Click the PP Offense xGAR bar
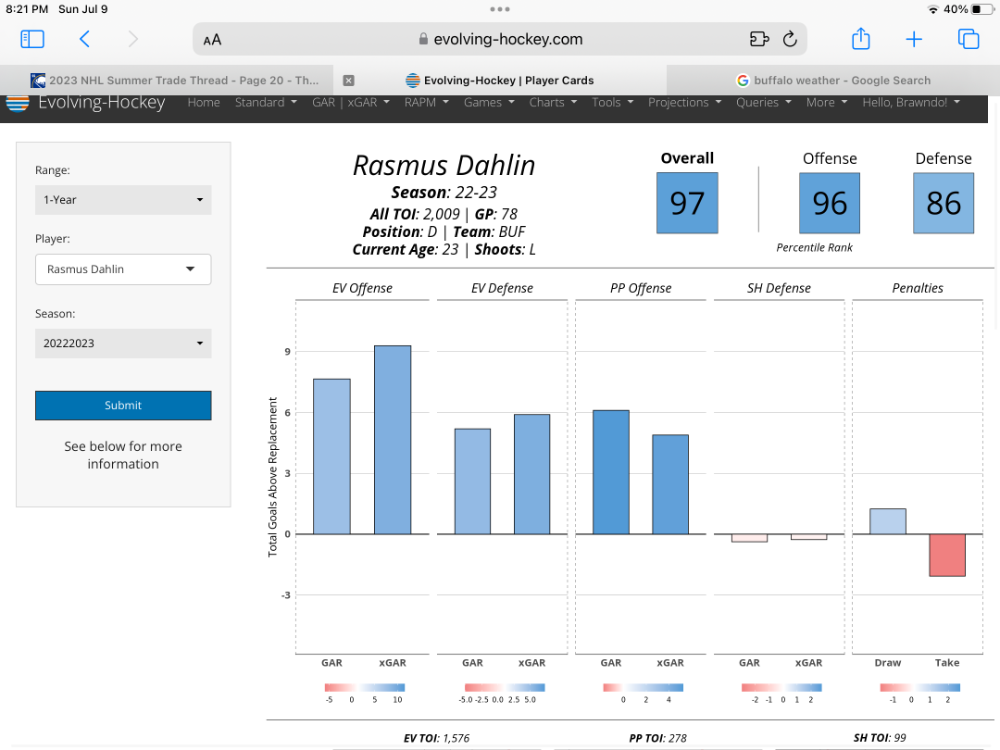This screenshot has width=1000, height=750. pyautogui.click(x=670, y=485)
